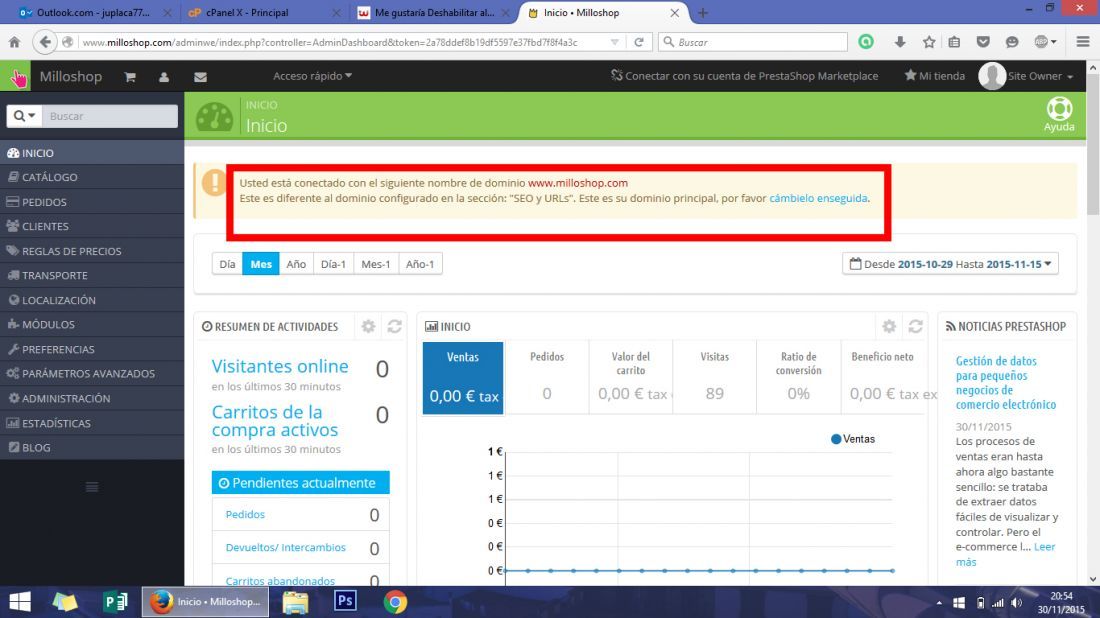
Task: Select Día-1 time period
Action: click(x=333, y=264)
